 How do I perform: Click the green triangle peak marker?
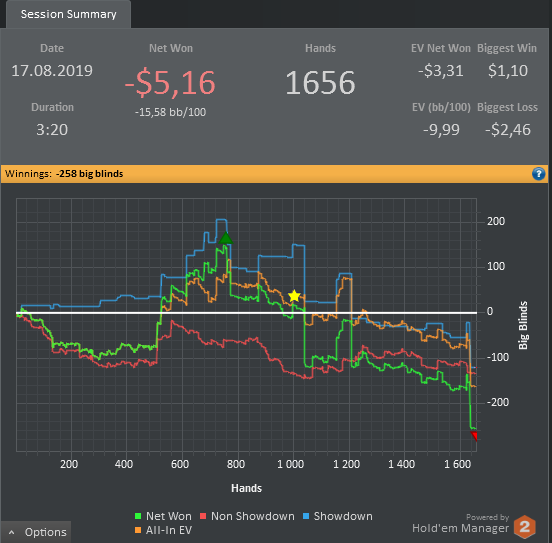[226, 238]
